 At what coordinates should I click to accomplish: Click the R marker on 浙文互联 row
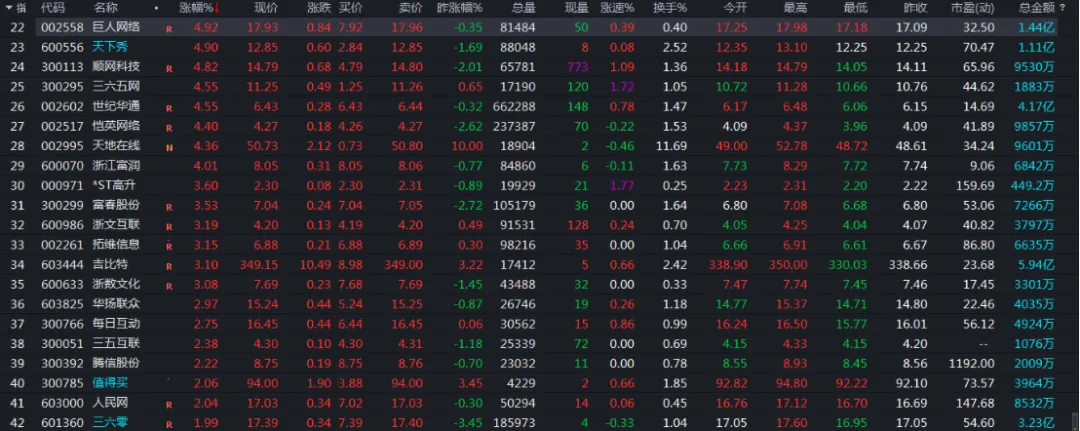point(169,227)
